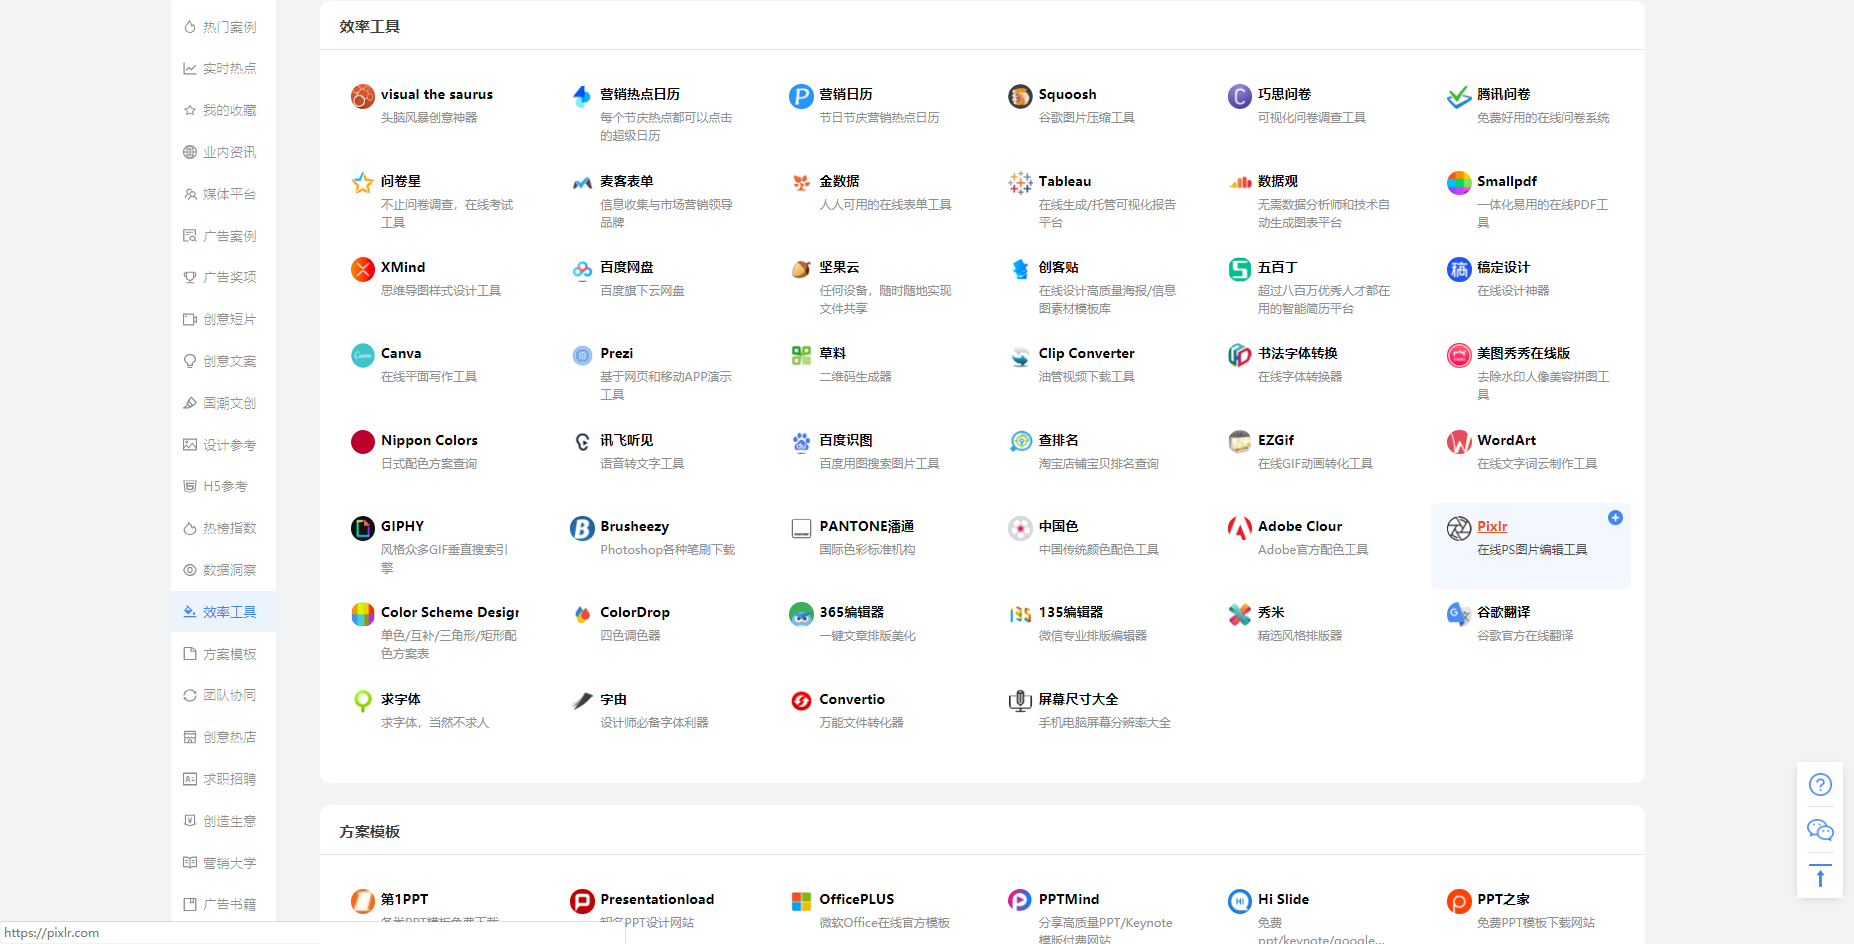
Task: Open the help question mark icon
Action: [x=1820, y=785]
